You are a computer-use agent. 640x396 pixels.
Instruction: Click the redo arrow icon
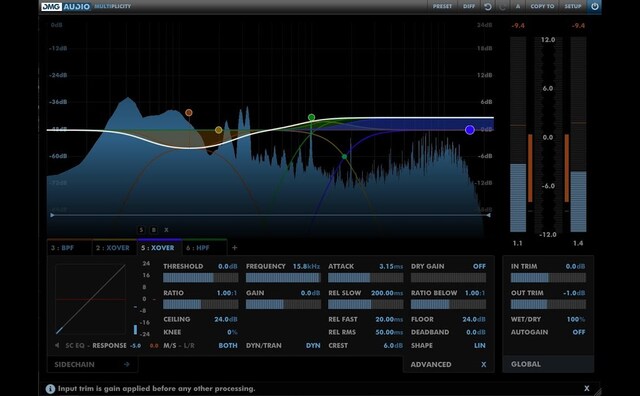pos(502,7)
